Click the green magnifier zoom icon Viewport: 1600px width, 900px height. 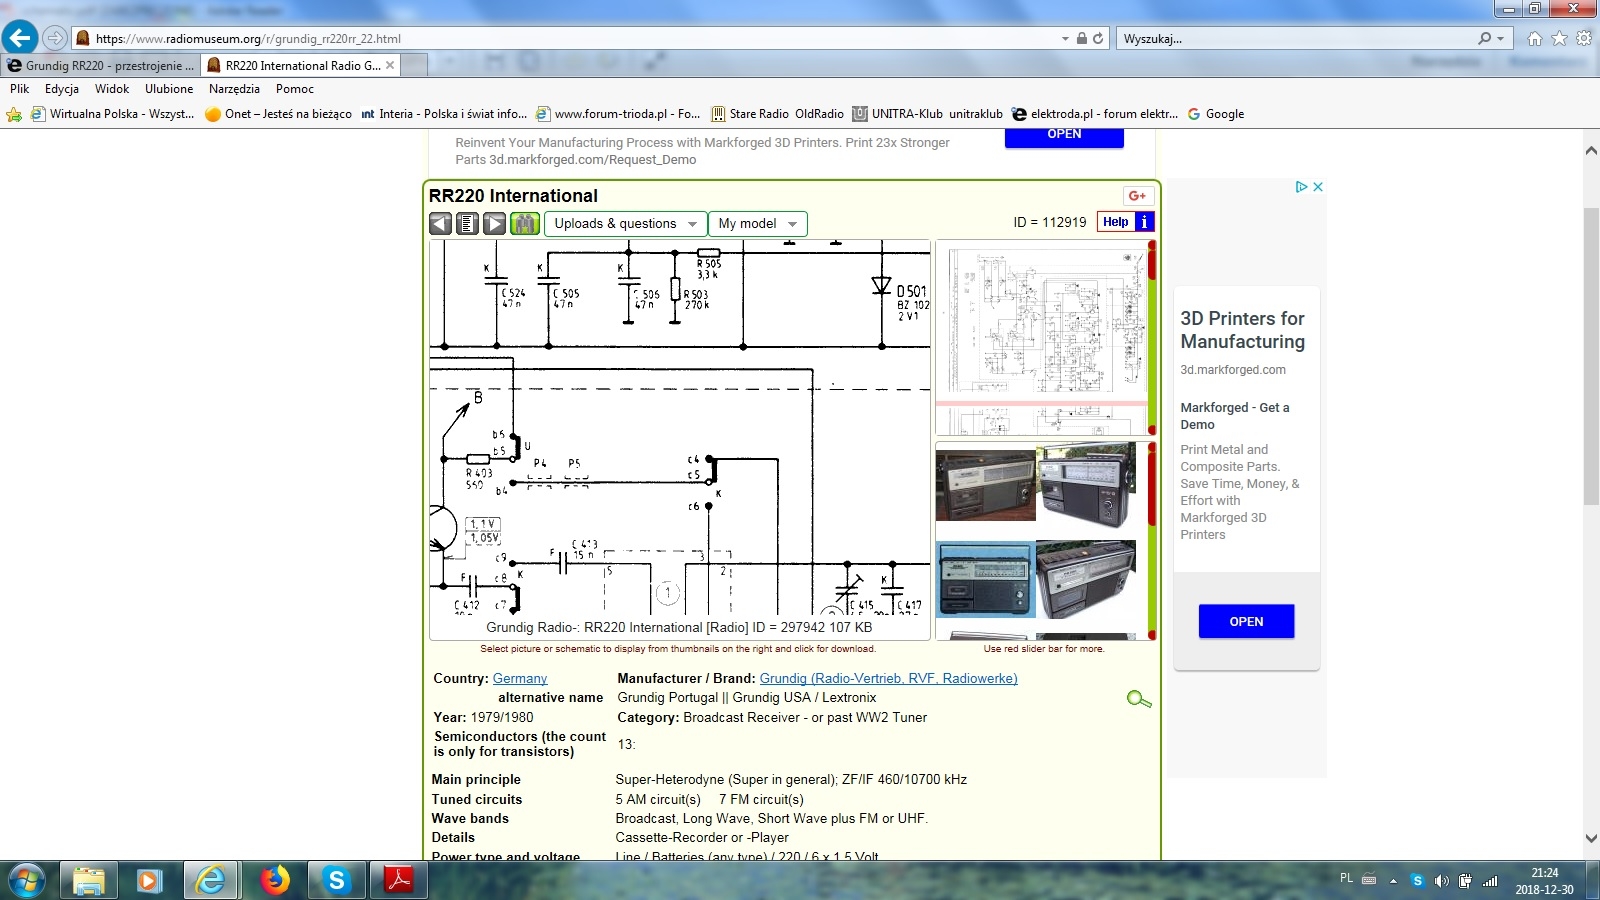click(1139, 699)
